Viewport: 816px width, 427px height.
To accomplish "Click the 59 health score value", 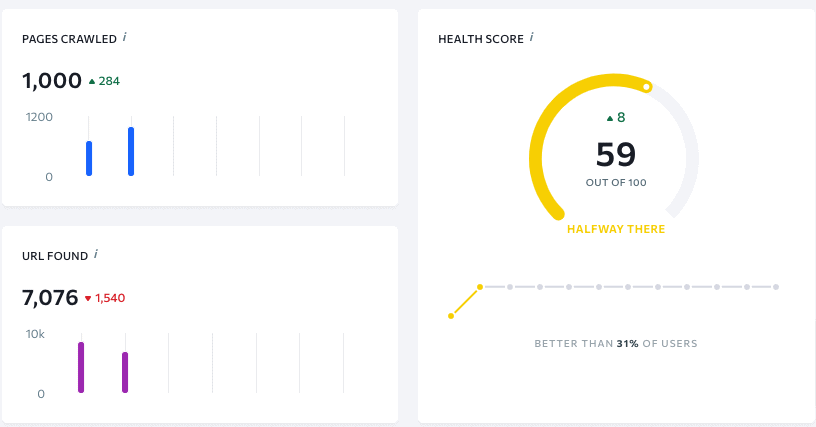I will pos(616,154).
